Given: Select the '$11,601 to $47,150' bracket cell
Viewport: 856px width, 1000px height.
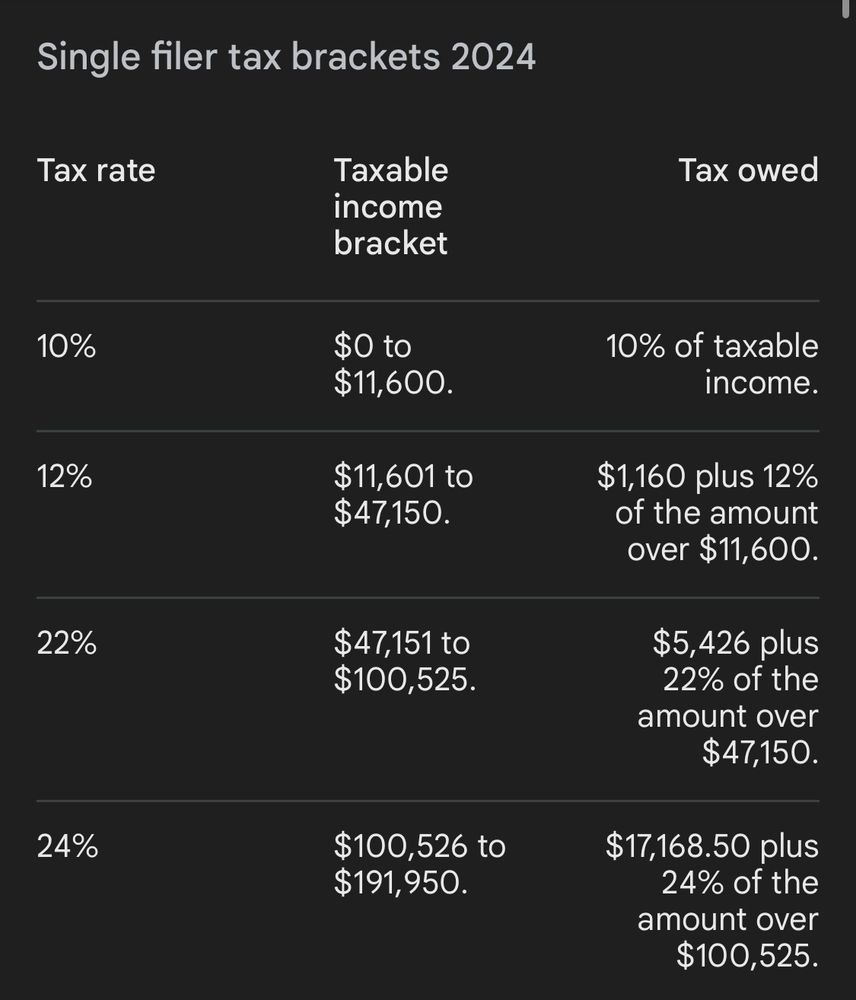Looking at the screenshot, I should [x=403, y=494].
